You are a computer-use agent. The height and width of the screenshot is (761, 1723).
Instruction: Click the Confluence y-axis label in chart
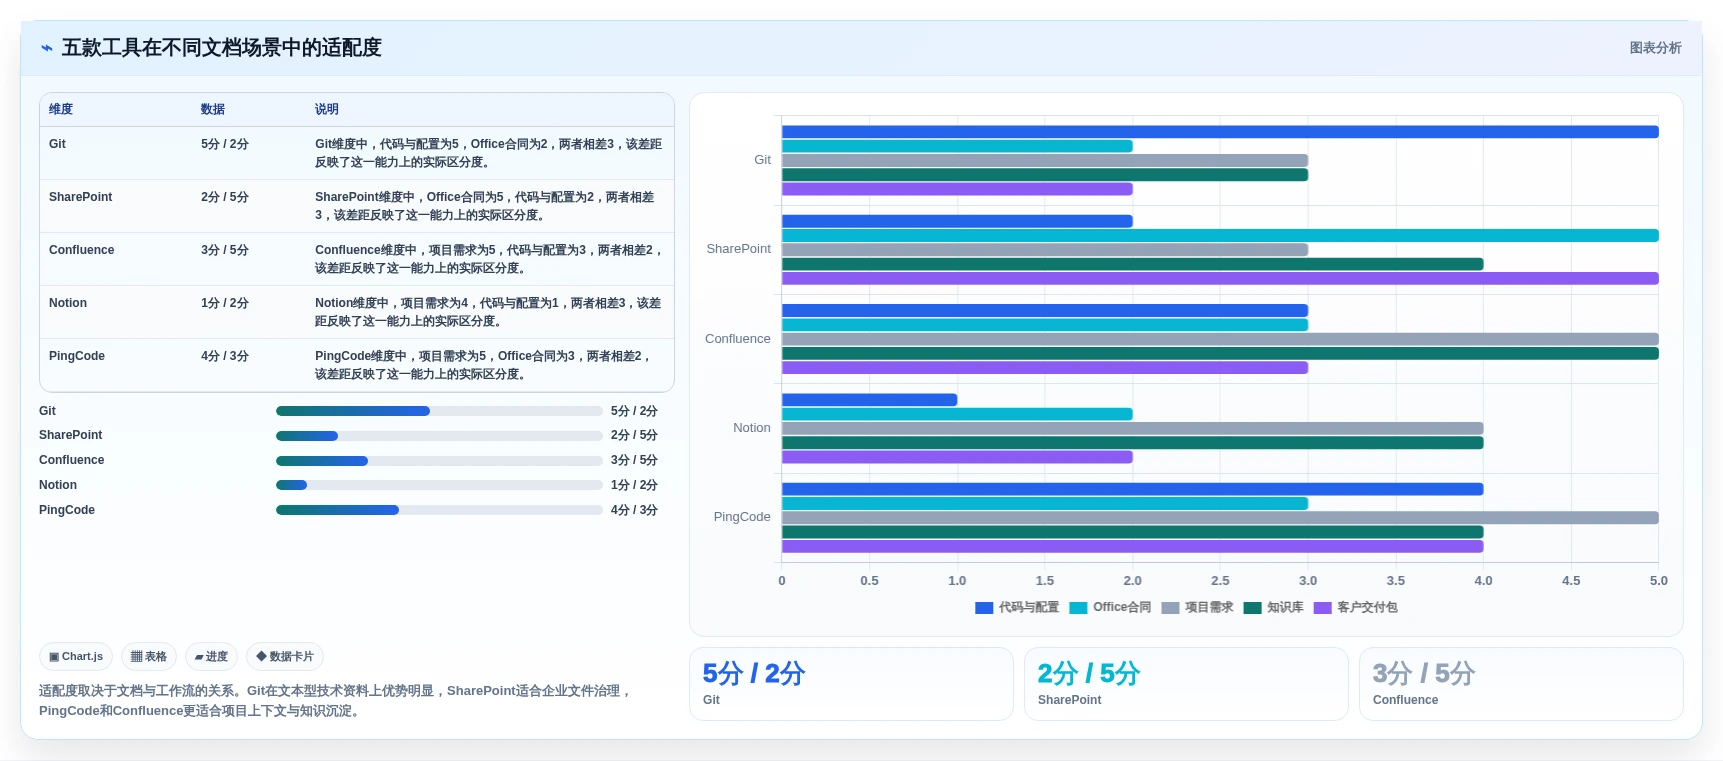coord(738,339)
